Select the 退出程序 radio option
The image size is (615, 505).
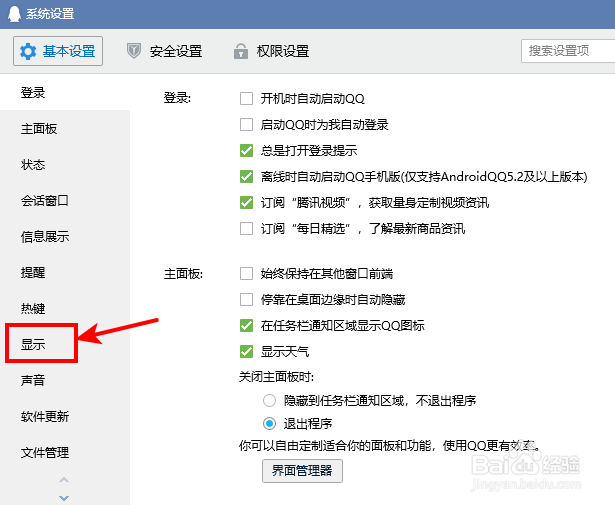269,423
